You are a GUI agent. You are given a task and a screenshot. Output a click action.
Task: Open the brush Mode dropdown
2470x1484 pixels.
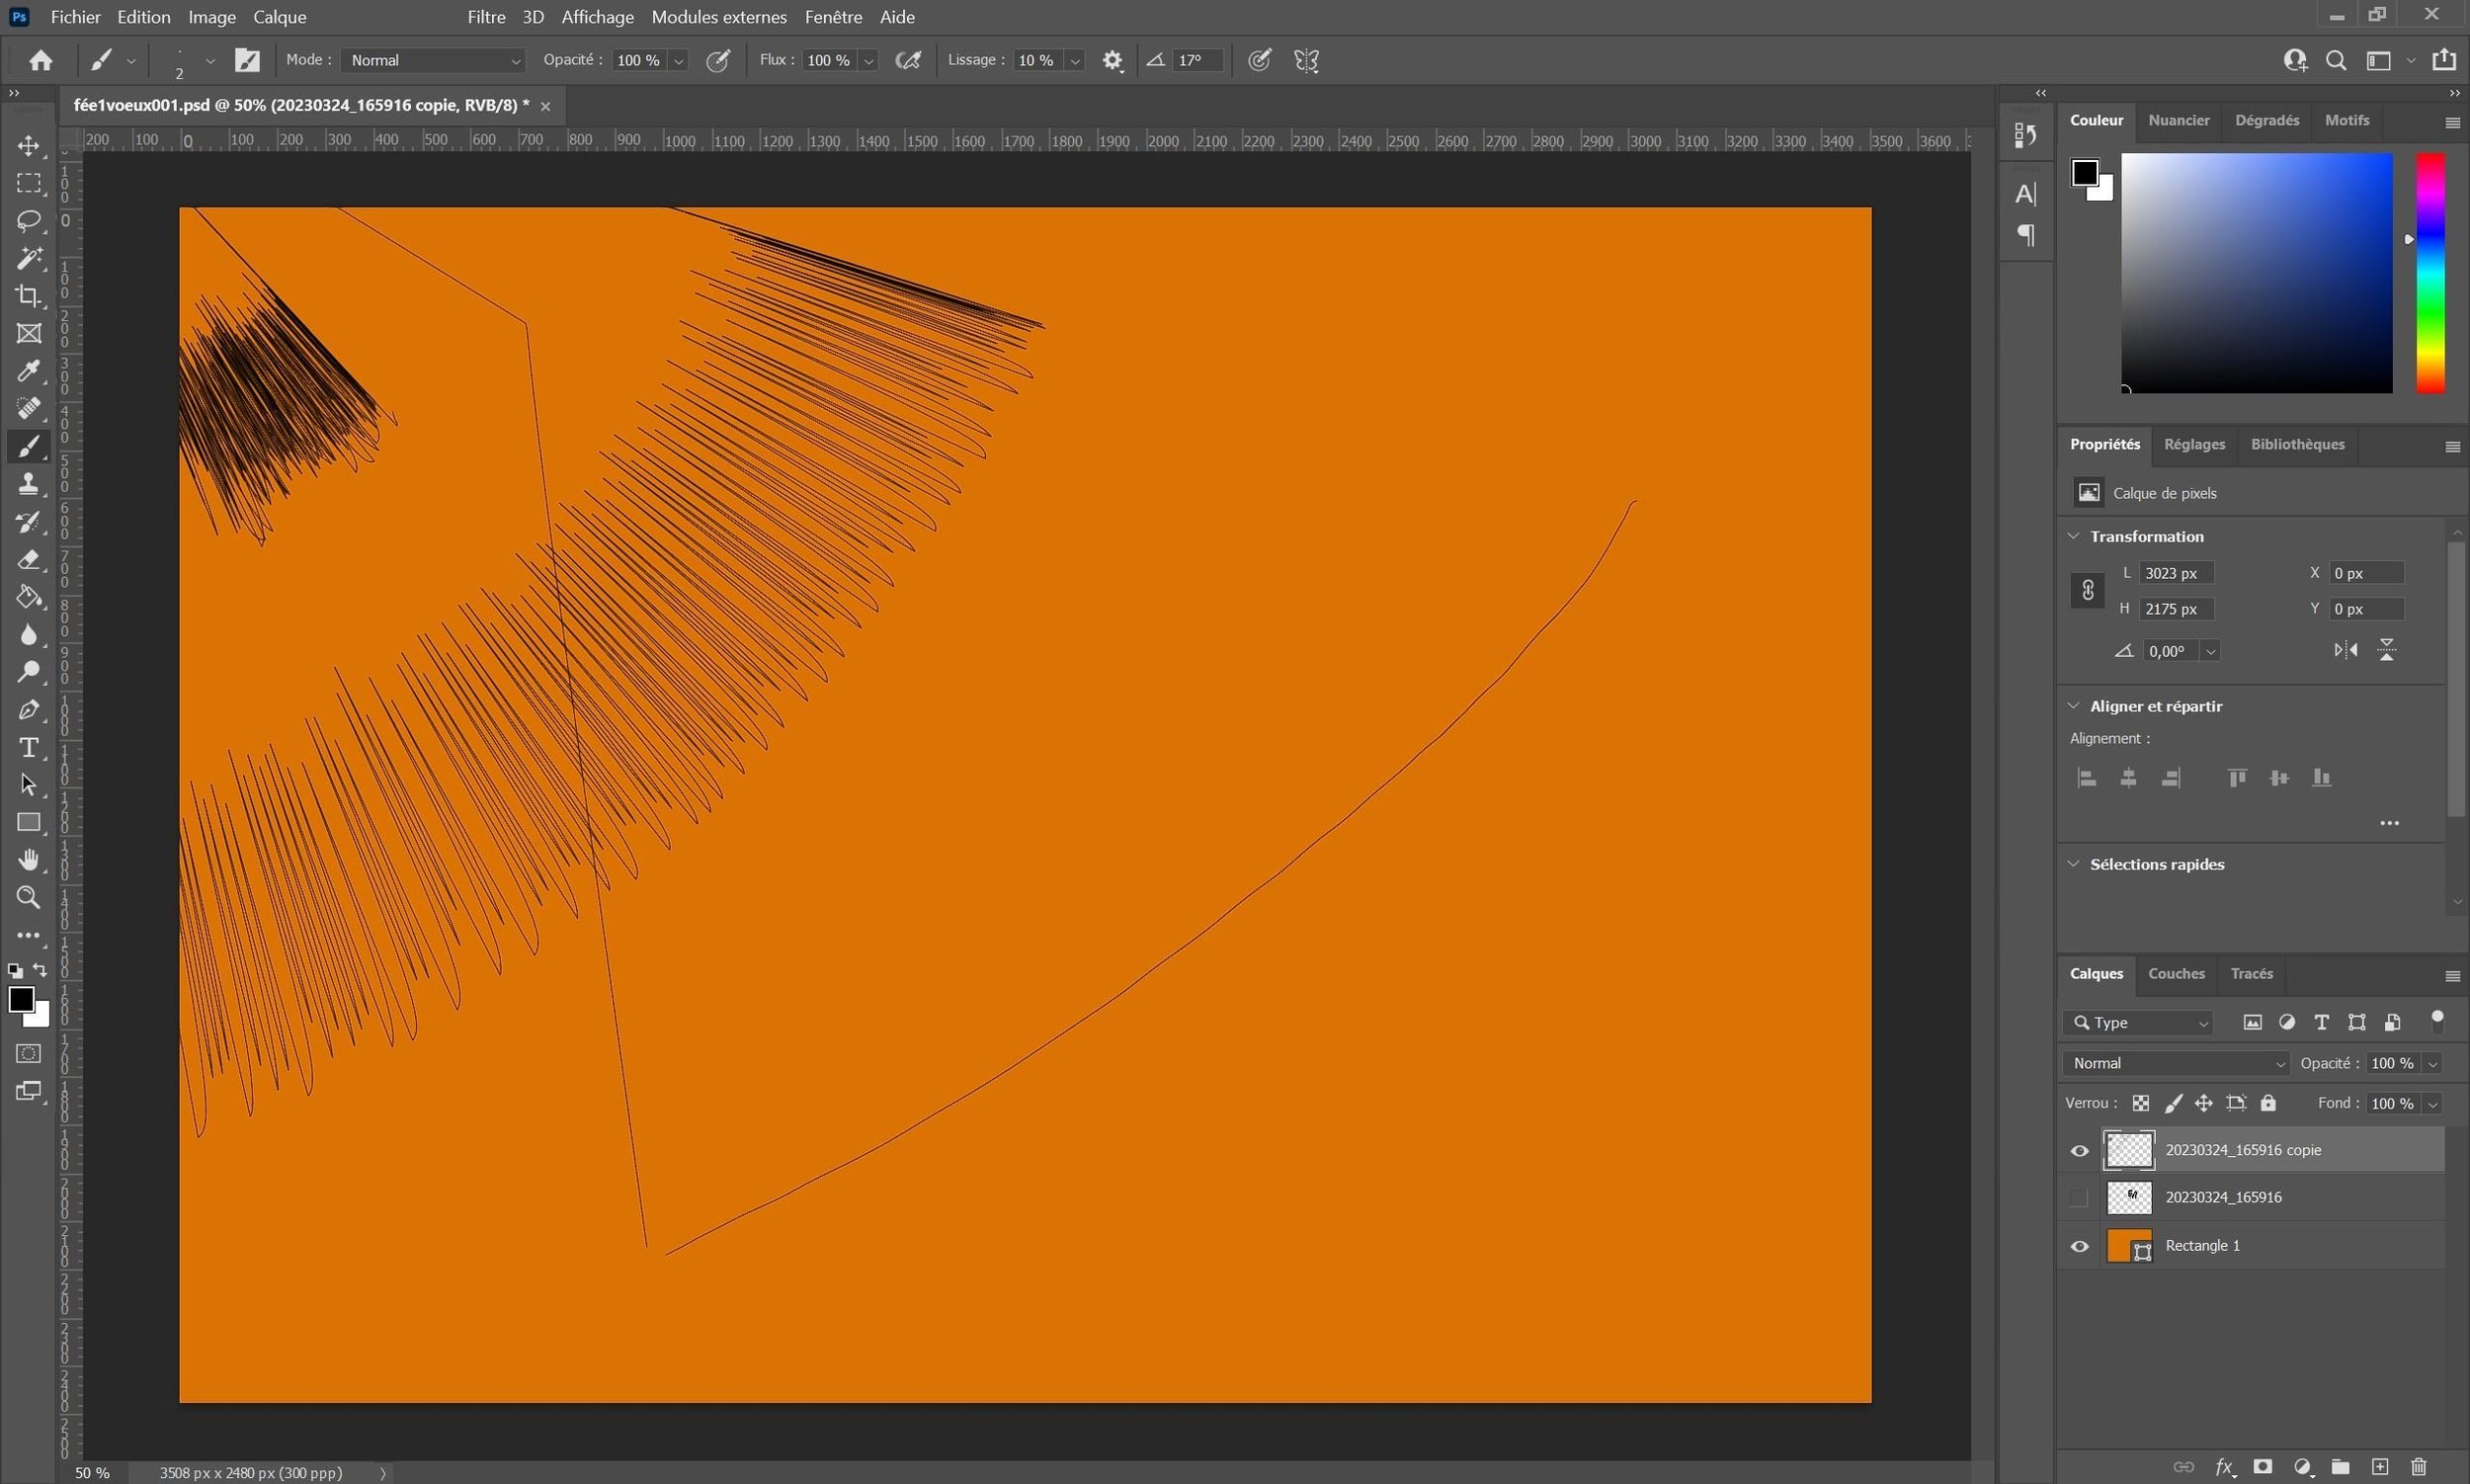pyautogui.click(x=433, y=60)
